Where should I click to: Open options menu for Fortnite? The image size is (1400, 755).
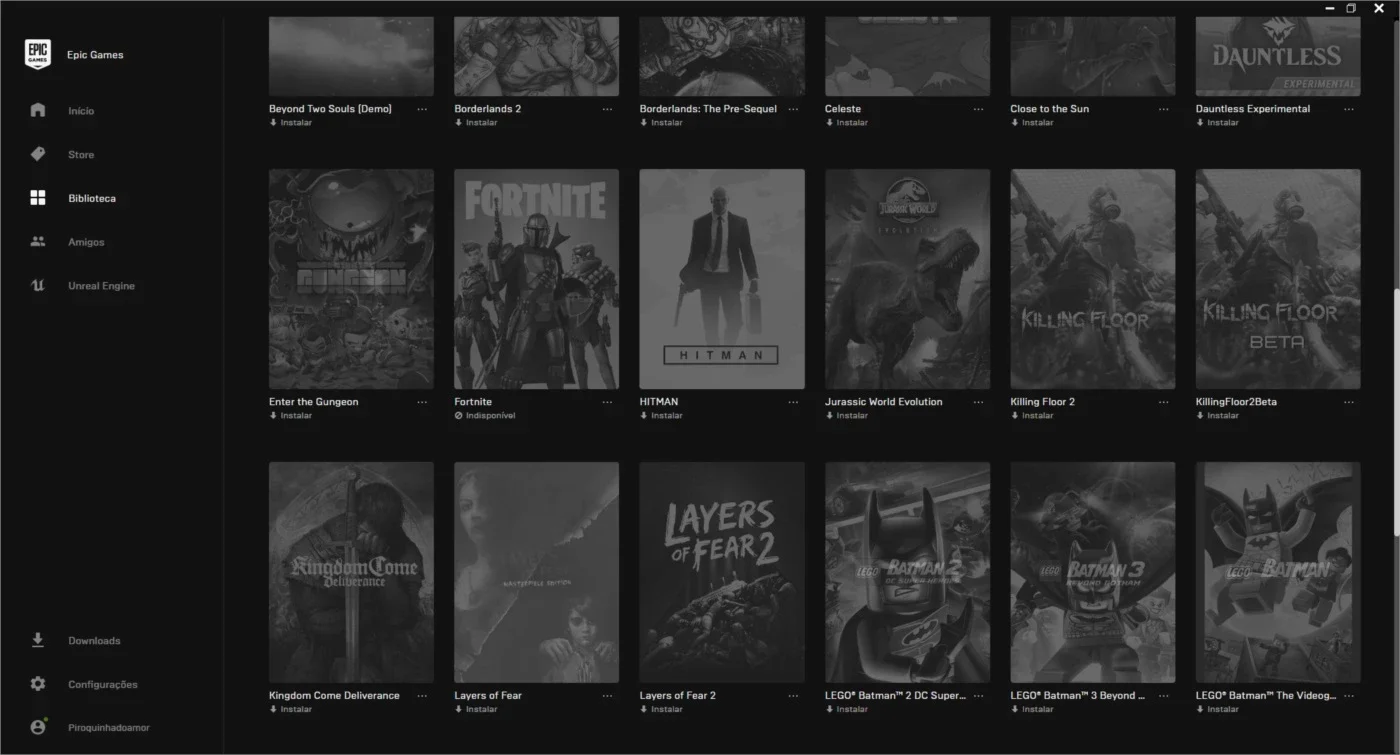pos(607,401)
